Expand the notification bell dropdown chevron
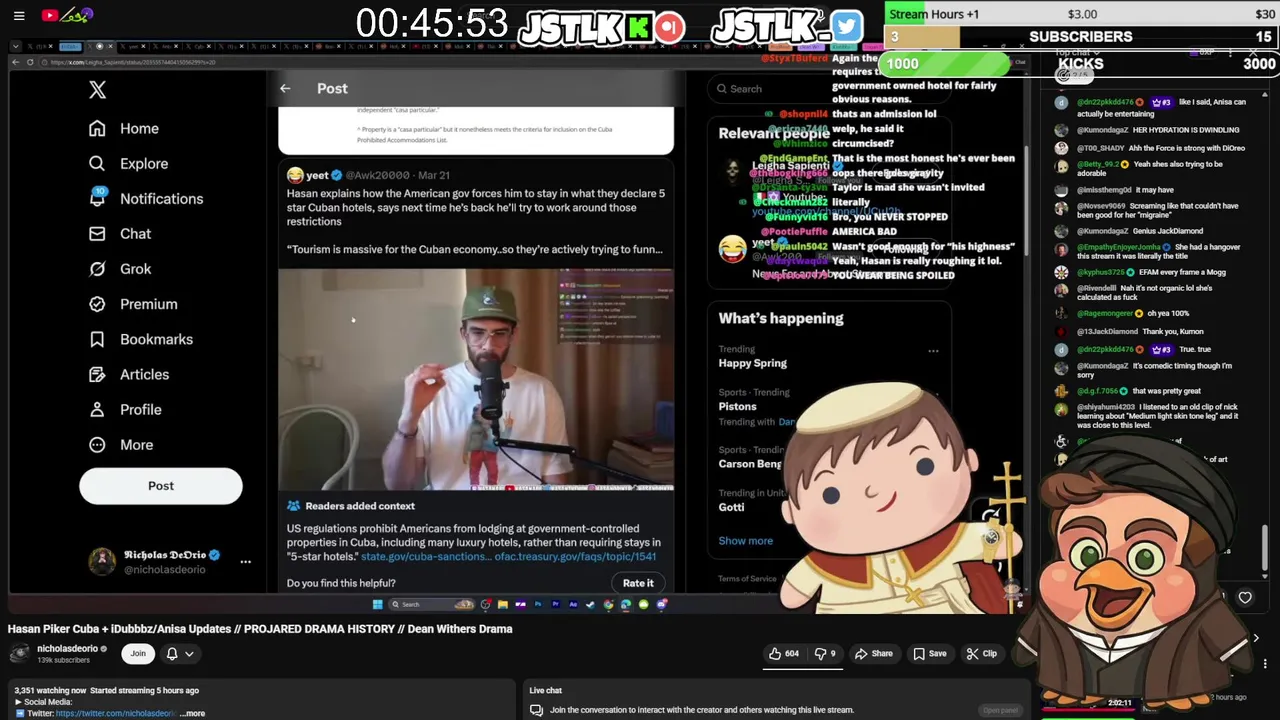The height and width of the screenshot is (720, 1280). [189, 654]
